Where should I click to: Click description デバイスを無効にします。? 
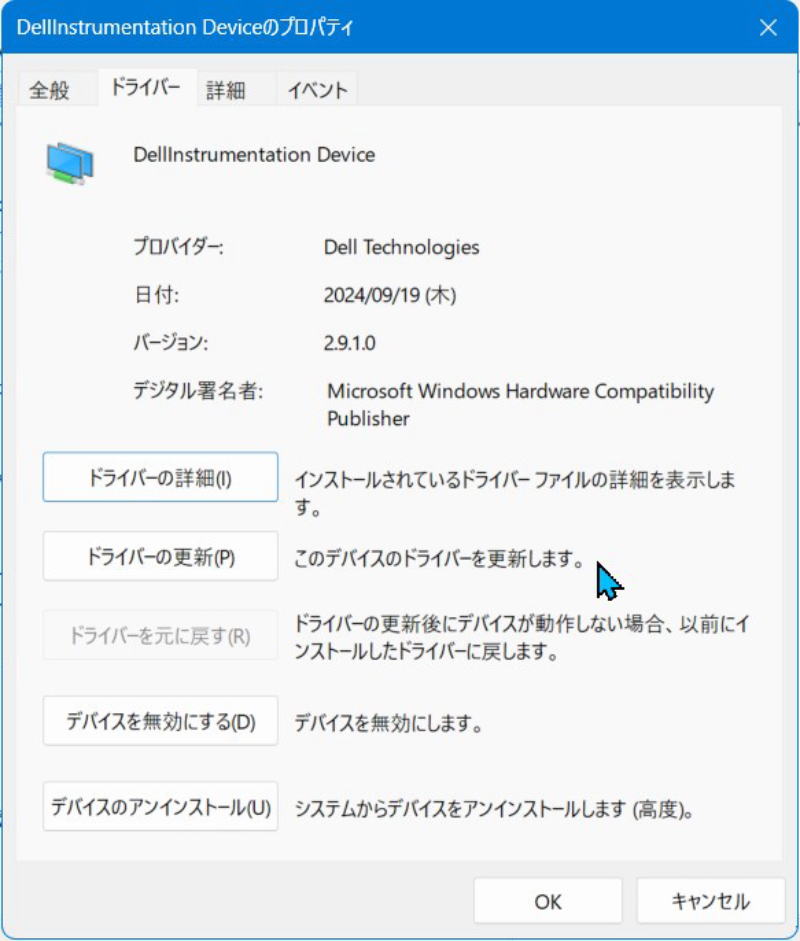point(389,723)
